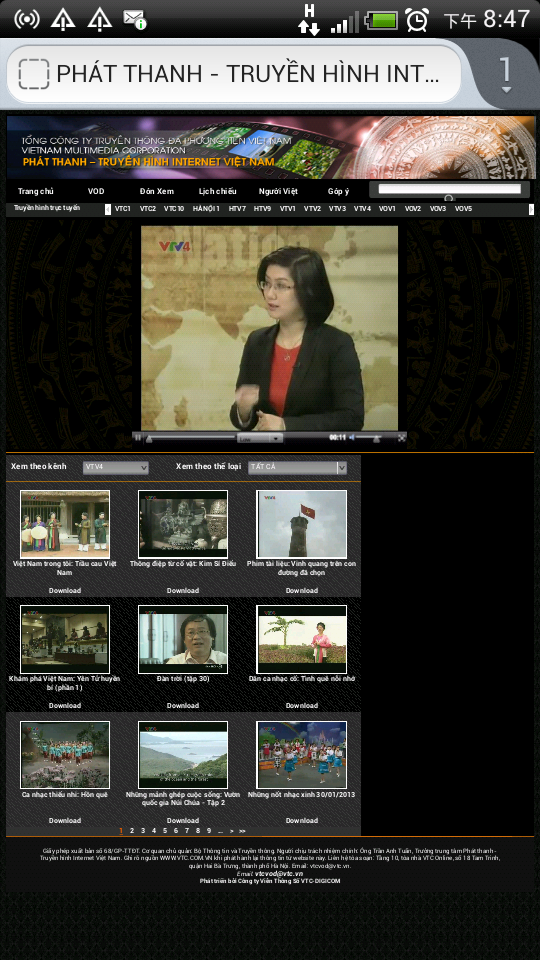
Task: Click the search magnifier icon
Action: [x=449, y=198]
